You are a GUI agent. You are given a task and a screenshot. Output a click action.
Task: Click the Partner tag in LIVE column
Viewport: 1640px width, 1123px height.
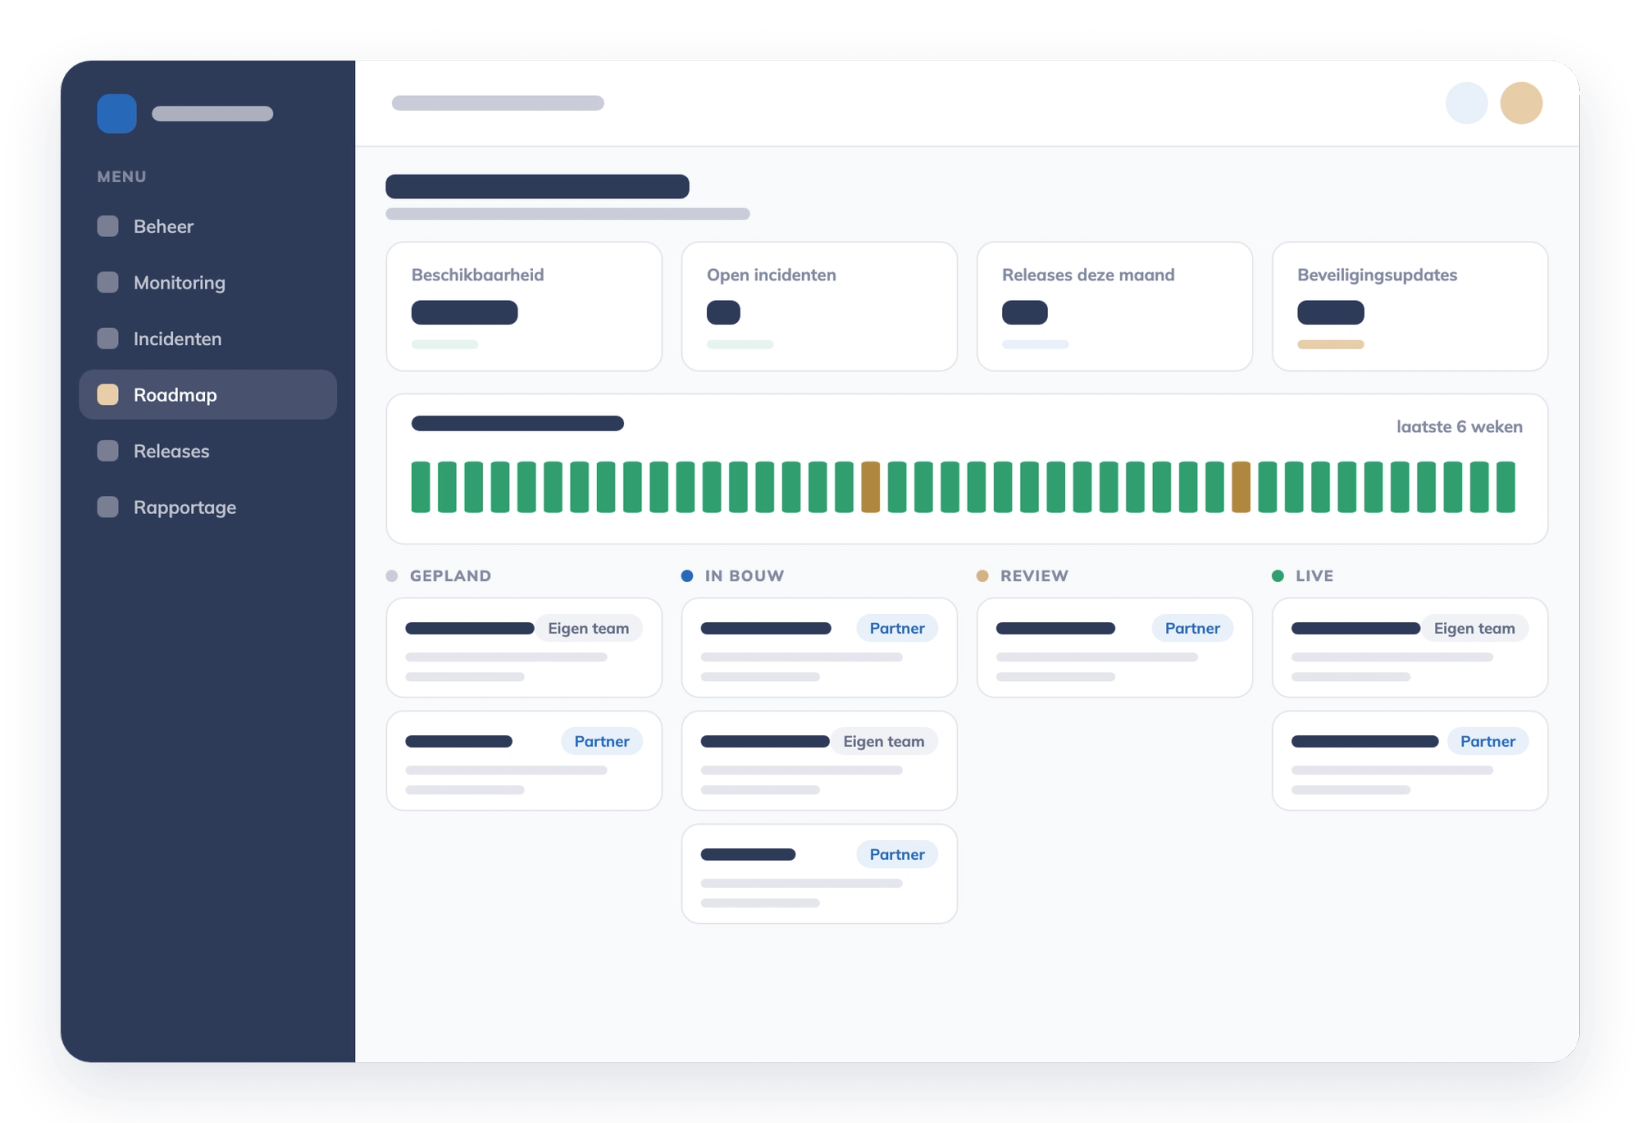(x=1488, y=741)
